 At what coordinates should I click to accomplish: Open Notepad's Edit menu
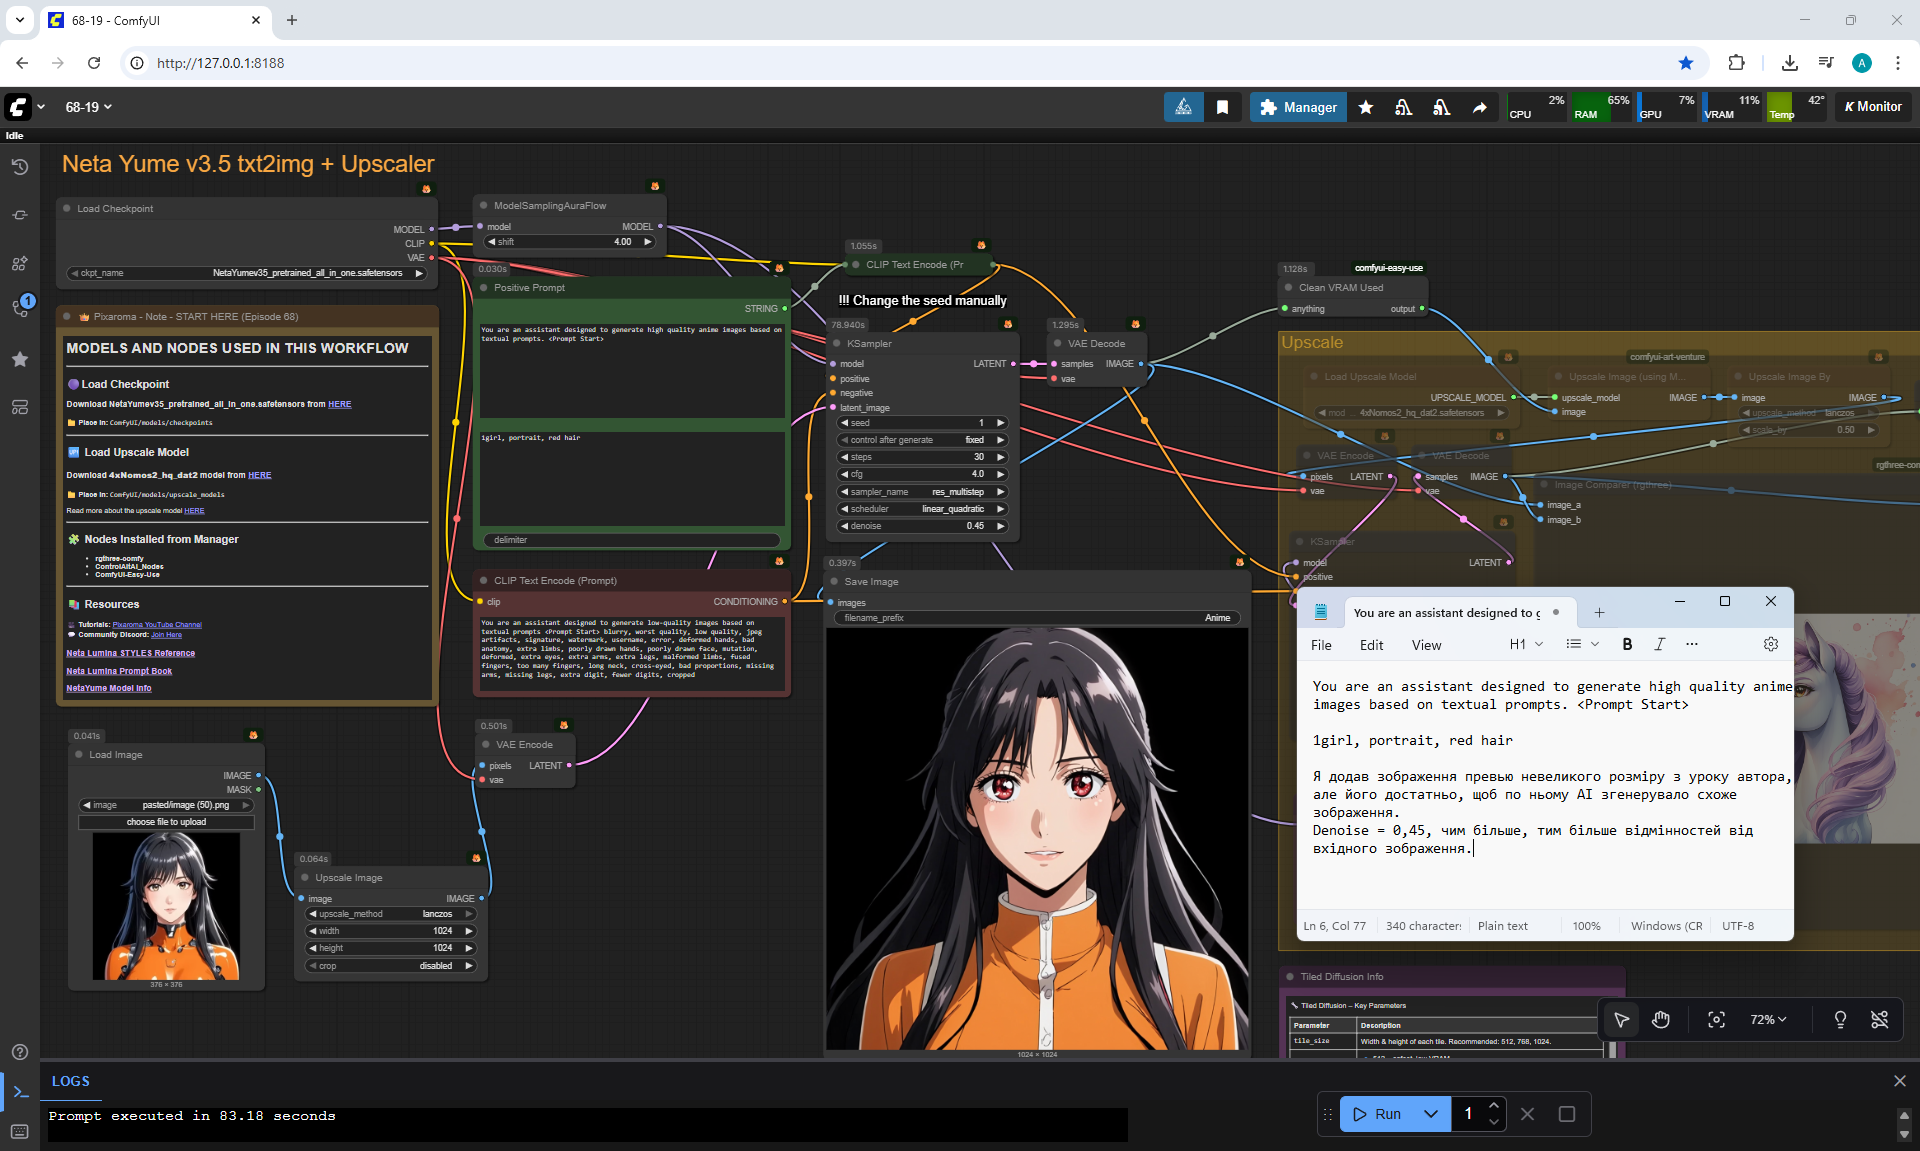pyautogui.click(x=1371, y=645)
